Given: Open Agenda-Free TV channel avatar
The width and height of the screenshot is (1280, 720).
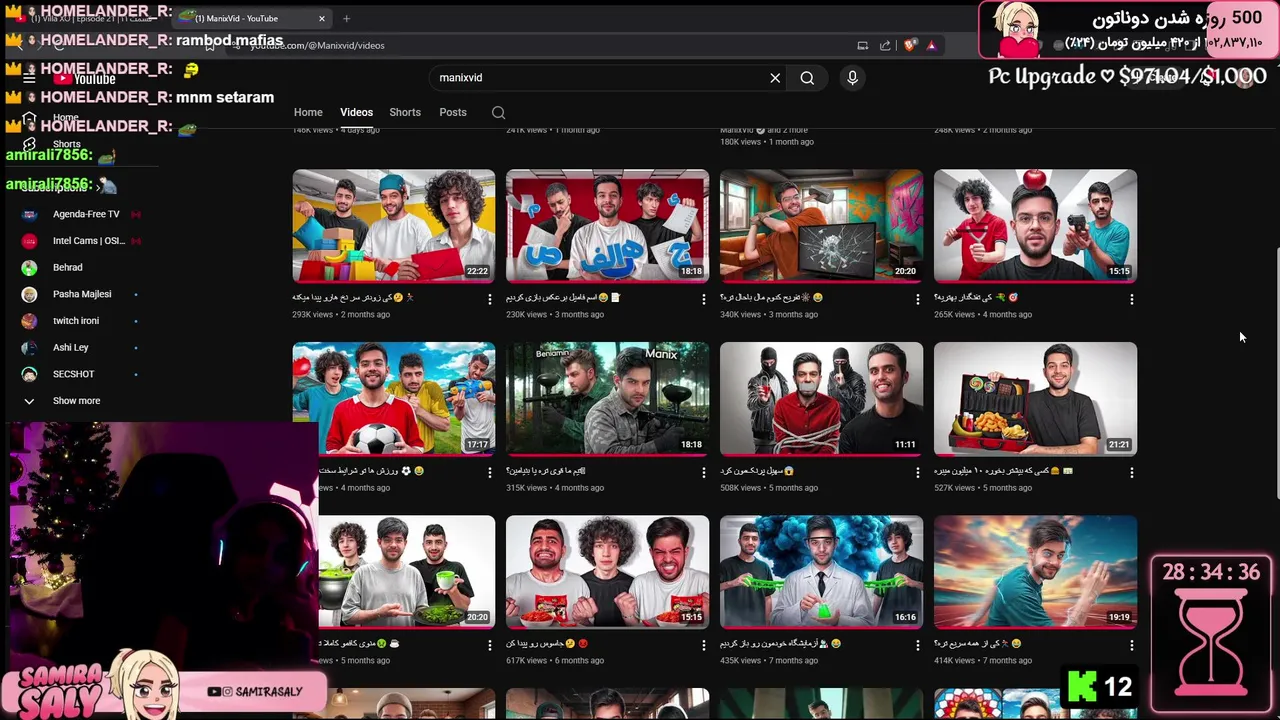Looking at the screenshot, I should click(29, 214).
